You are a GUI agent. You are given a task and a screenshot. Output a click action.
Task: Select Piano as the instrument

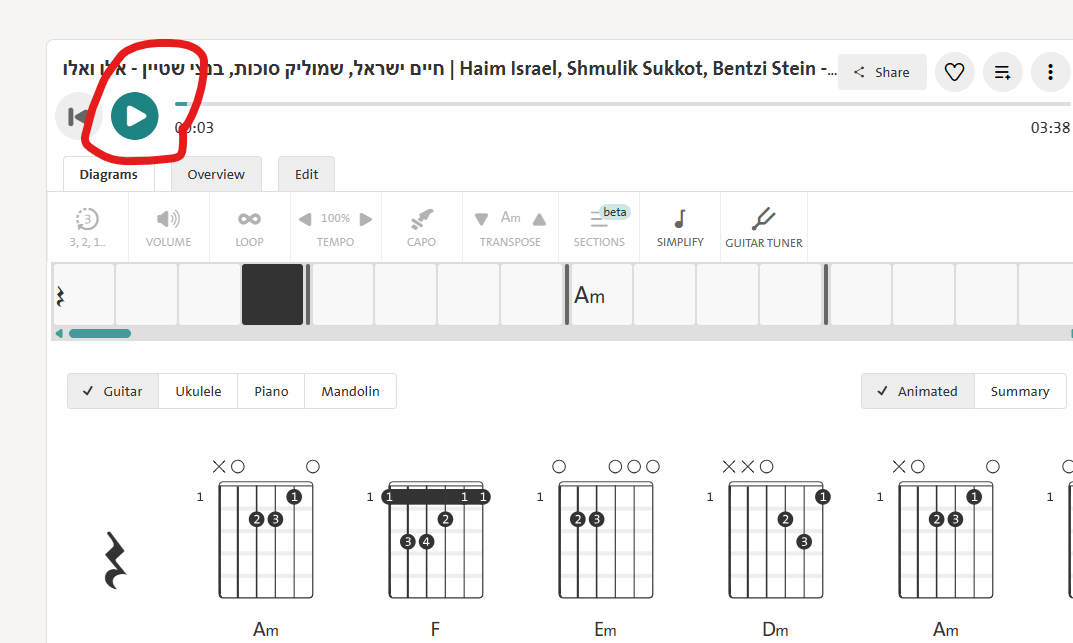(271, 391)
